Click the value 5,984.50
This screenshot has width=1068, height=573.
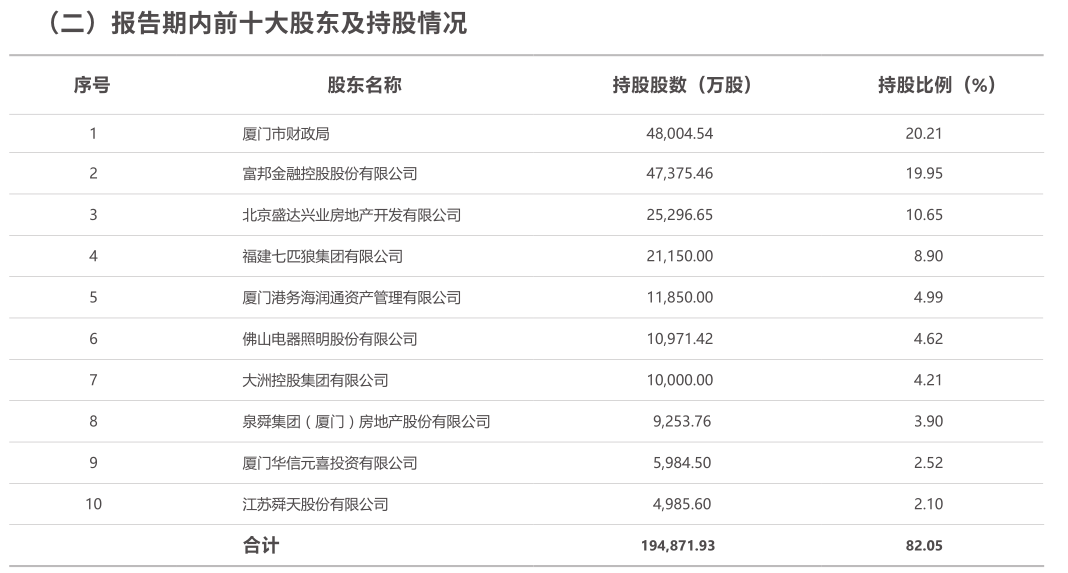(x=682, y=463)
